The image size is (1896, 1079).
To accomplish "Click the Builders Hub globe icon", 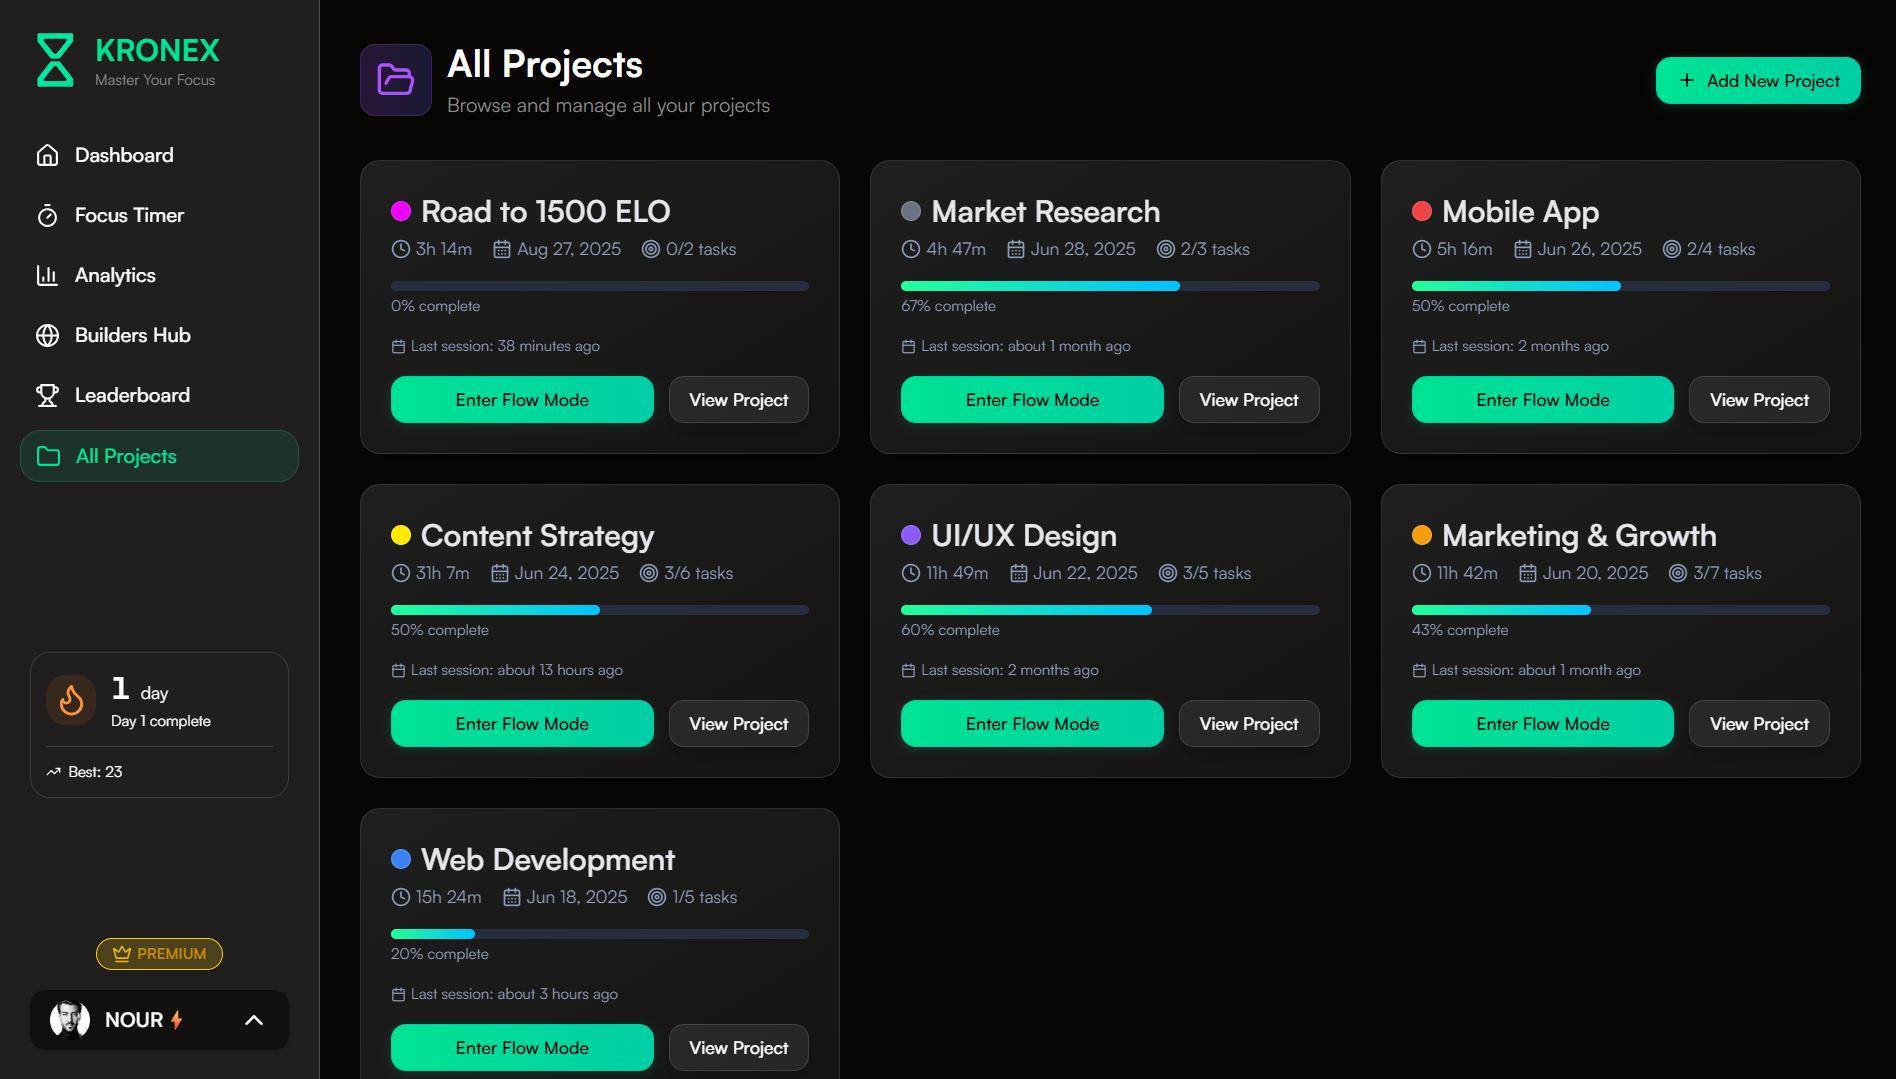I will point(47,335).
